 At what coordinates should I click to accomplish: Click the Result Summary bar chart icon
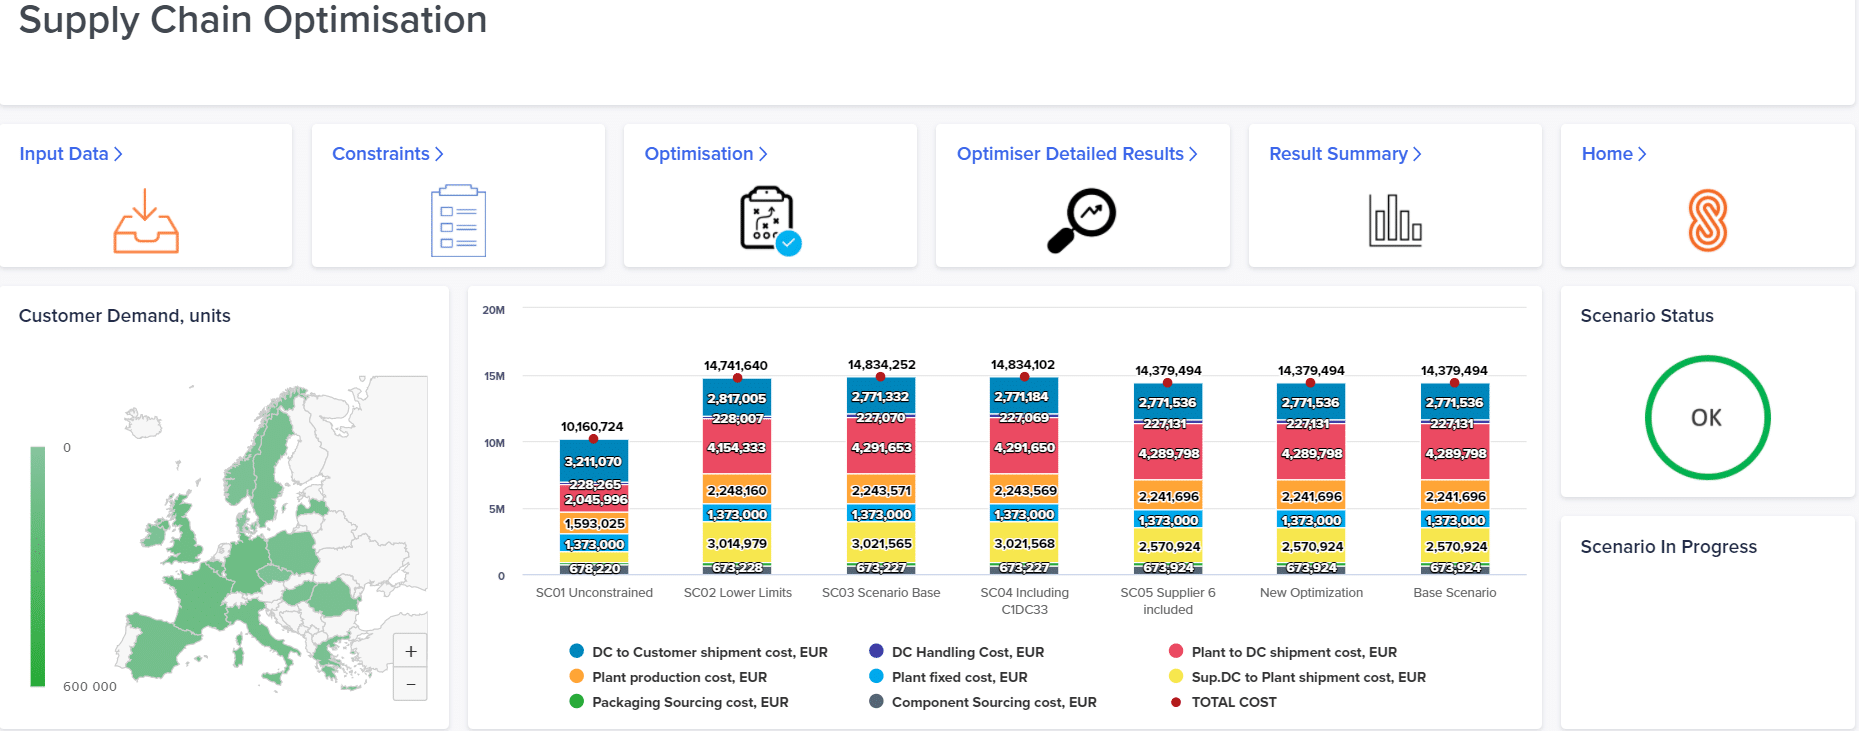[1394, 220]
